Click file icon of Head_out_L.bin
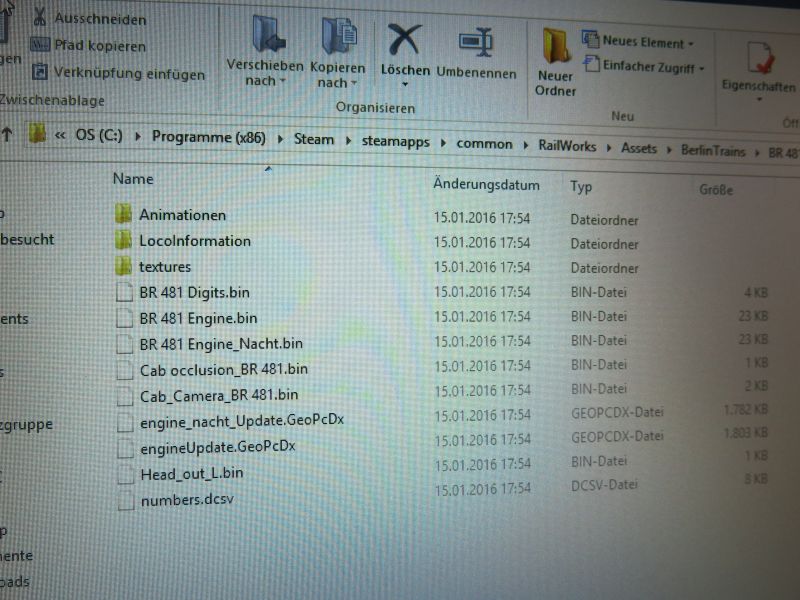The image size is (800, 600). 126,475
